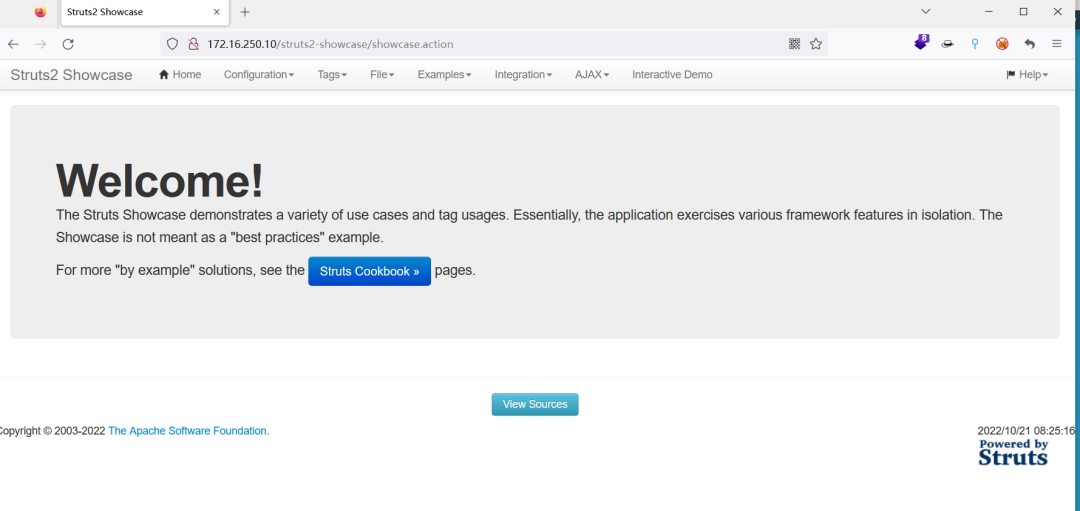
Task: Maximize the Firefox window
Action: [1024, 12]
